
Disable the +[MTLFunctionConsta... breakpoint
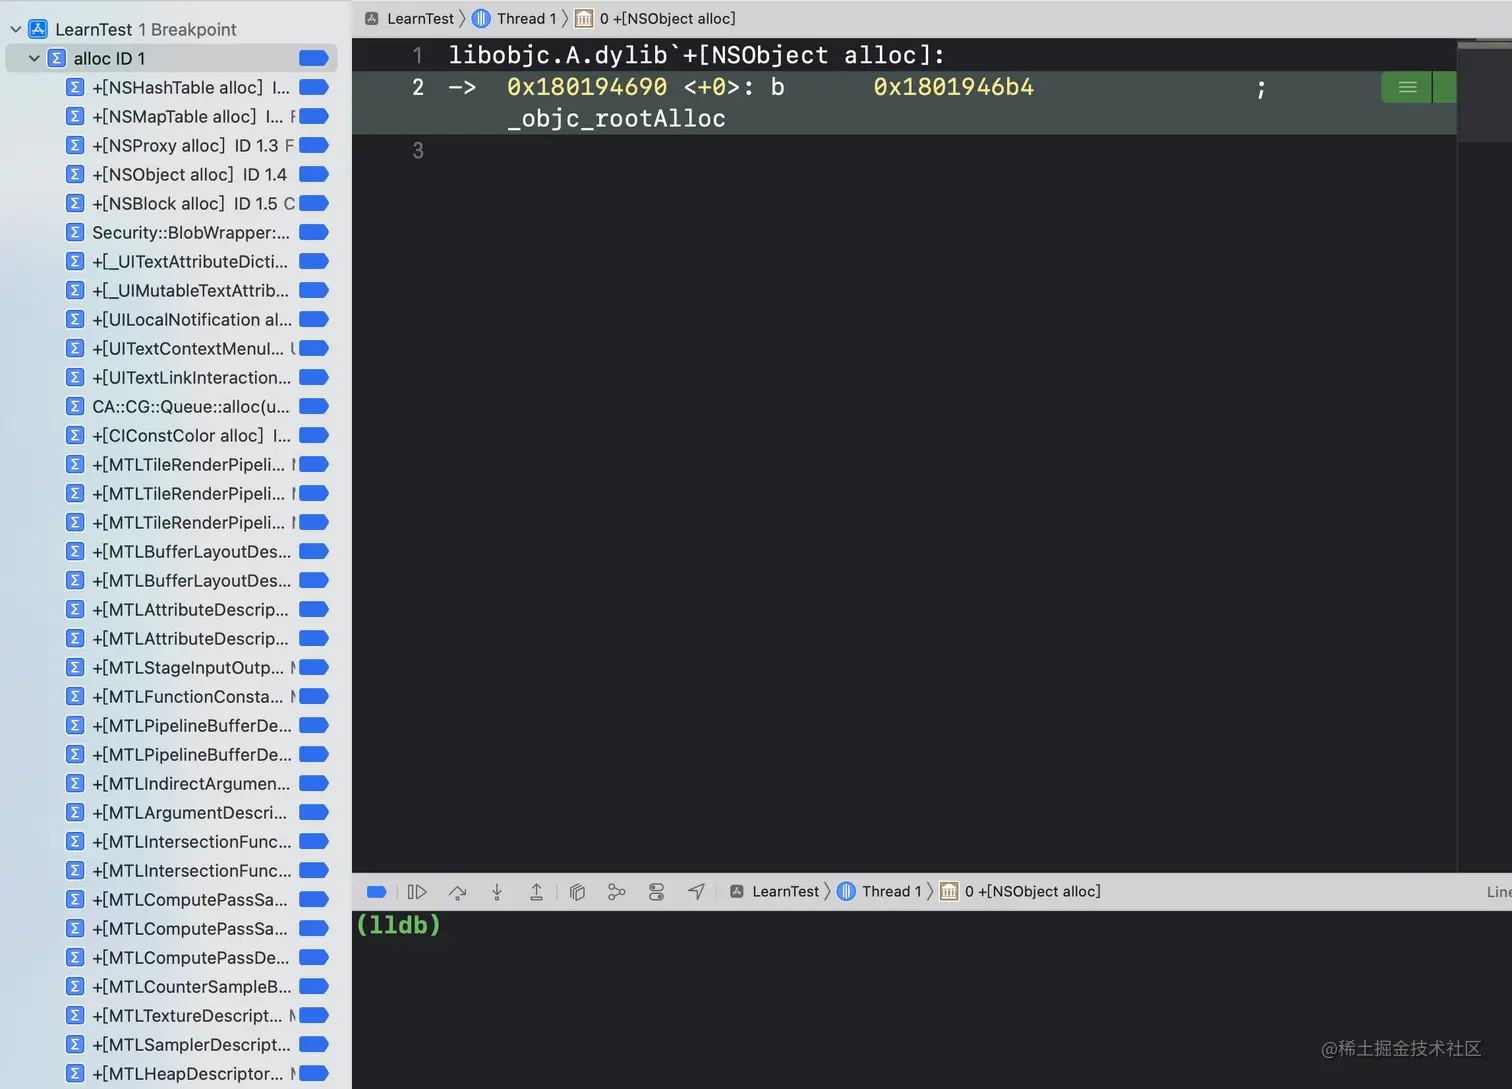(314, 696)
